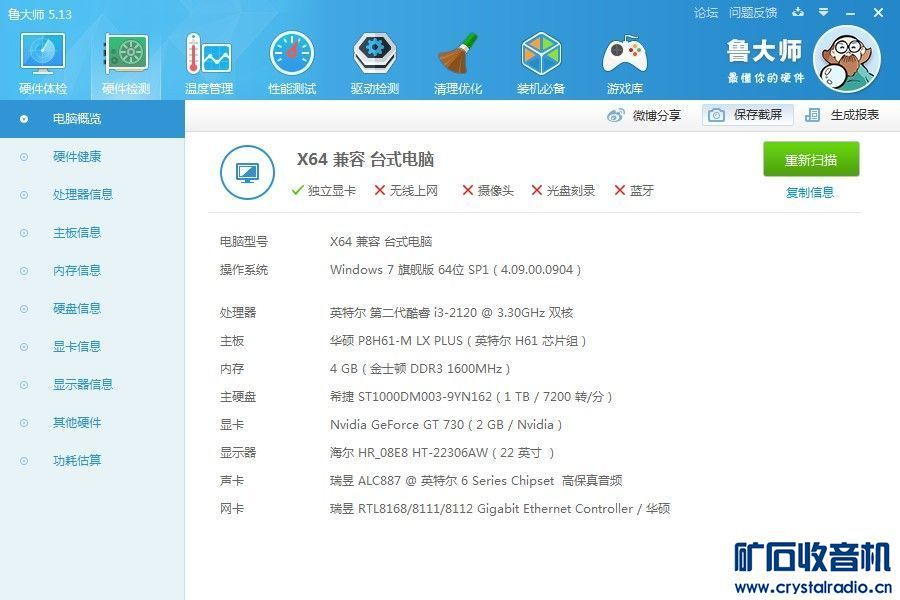900x600 pixels.
Task: Click the 华硕 P8H61-M LX PLUS value
Action: click(458, 341)
